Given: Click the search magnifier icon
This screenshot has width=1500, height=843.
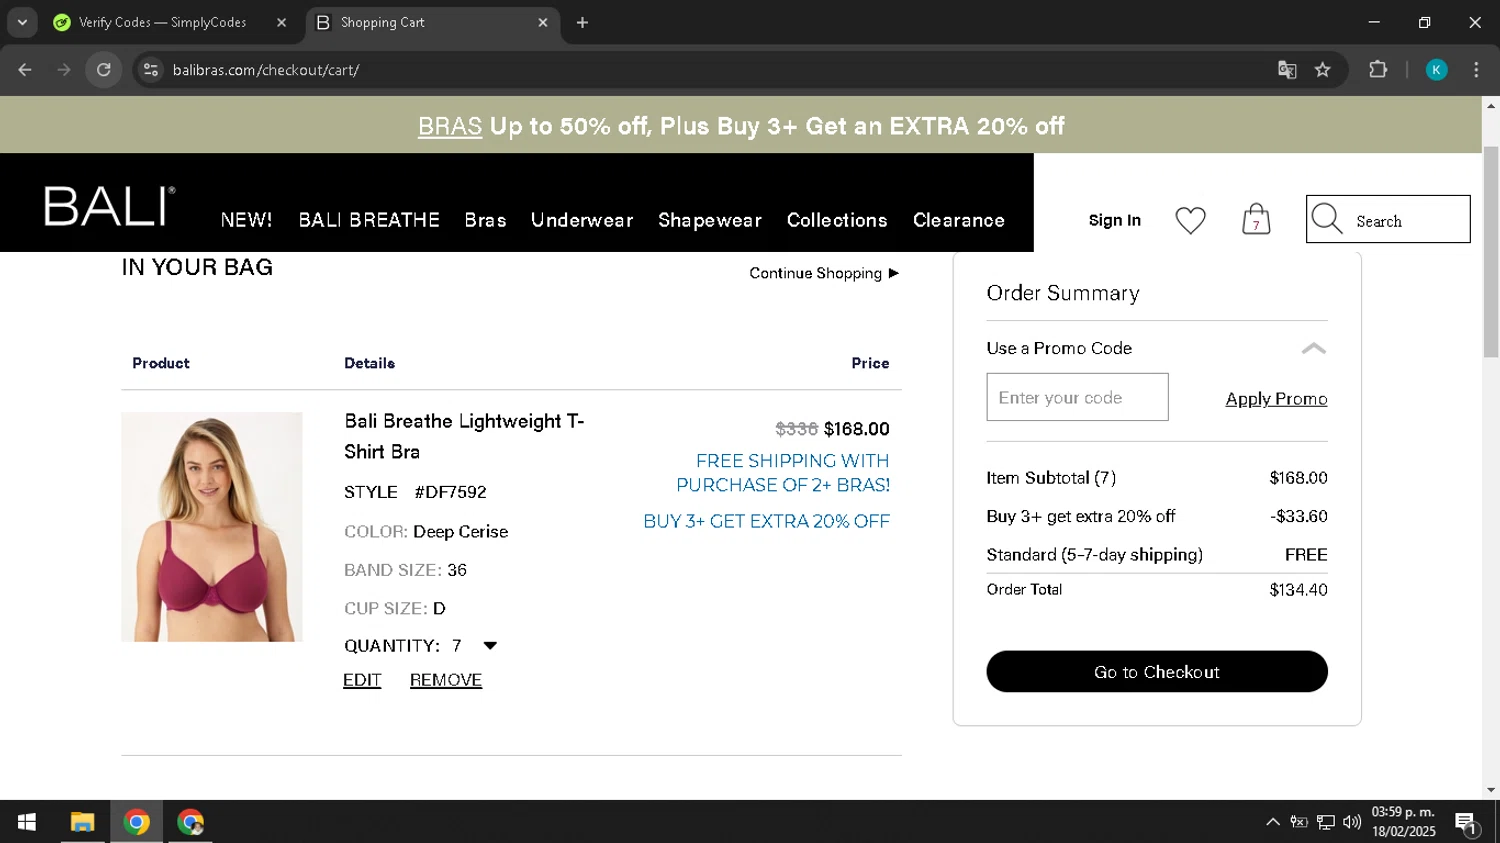Looking at the screenshot, I should pyautogui.click(x=1327, y=219).
